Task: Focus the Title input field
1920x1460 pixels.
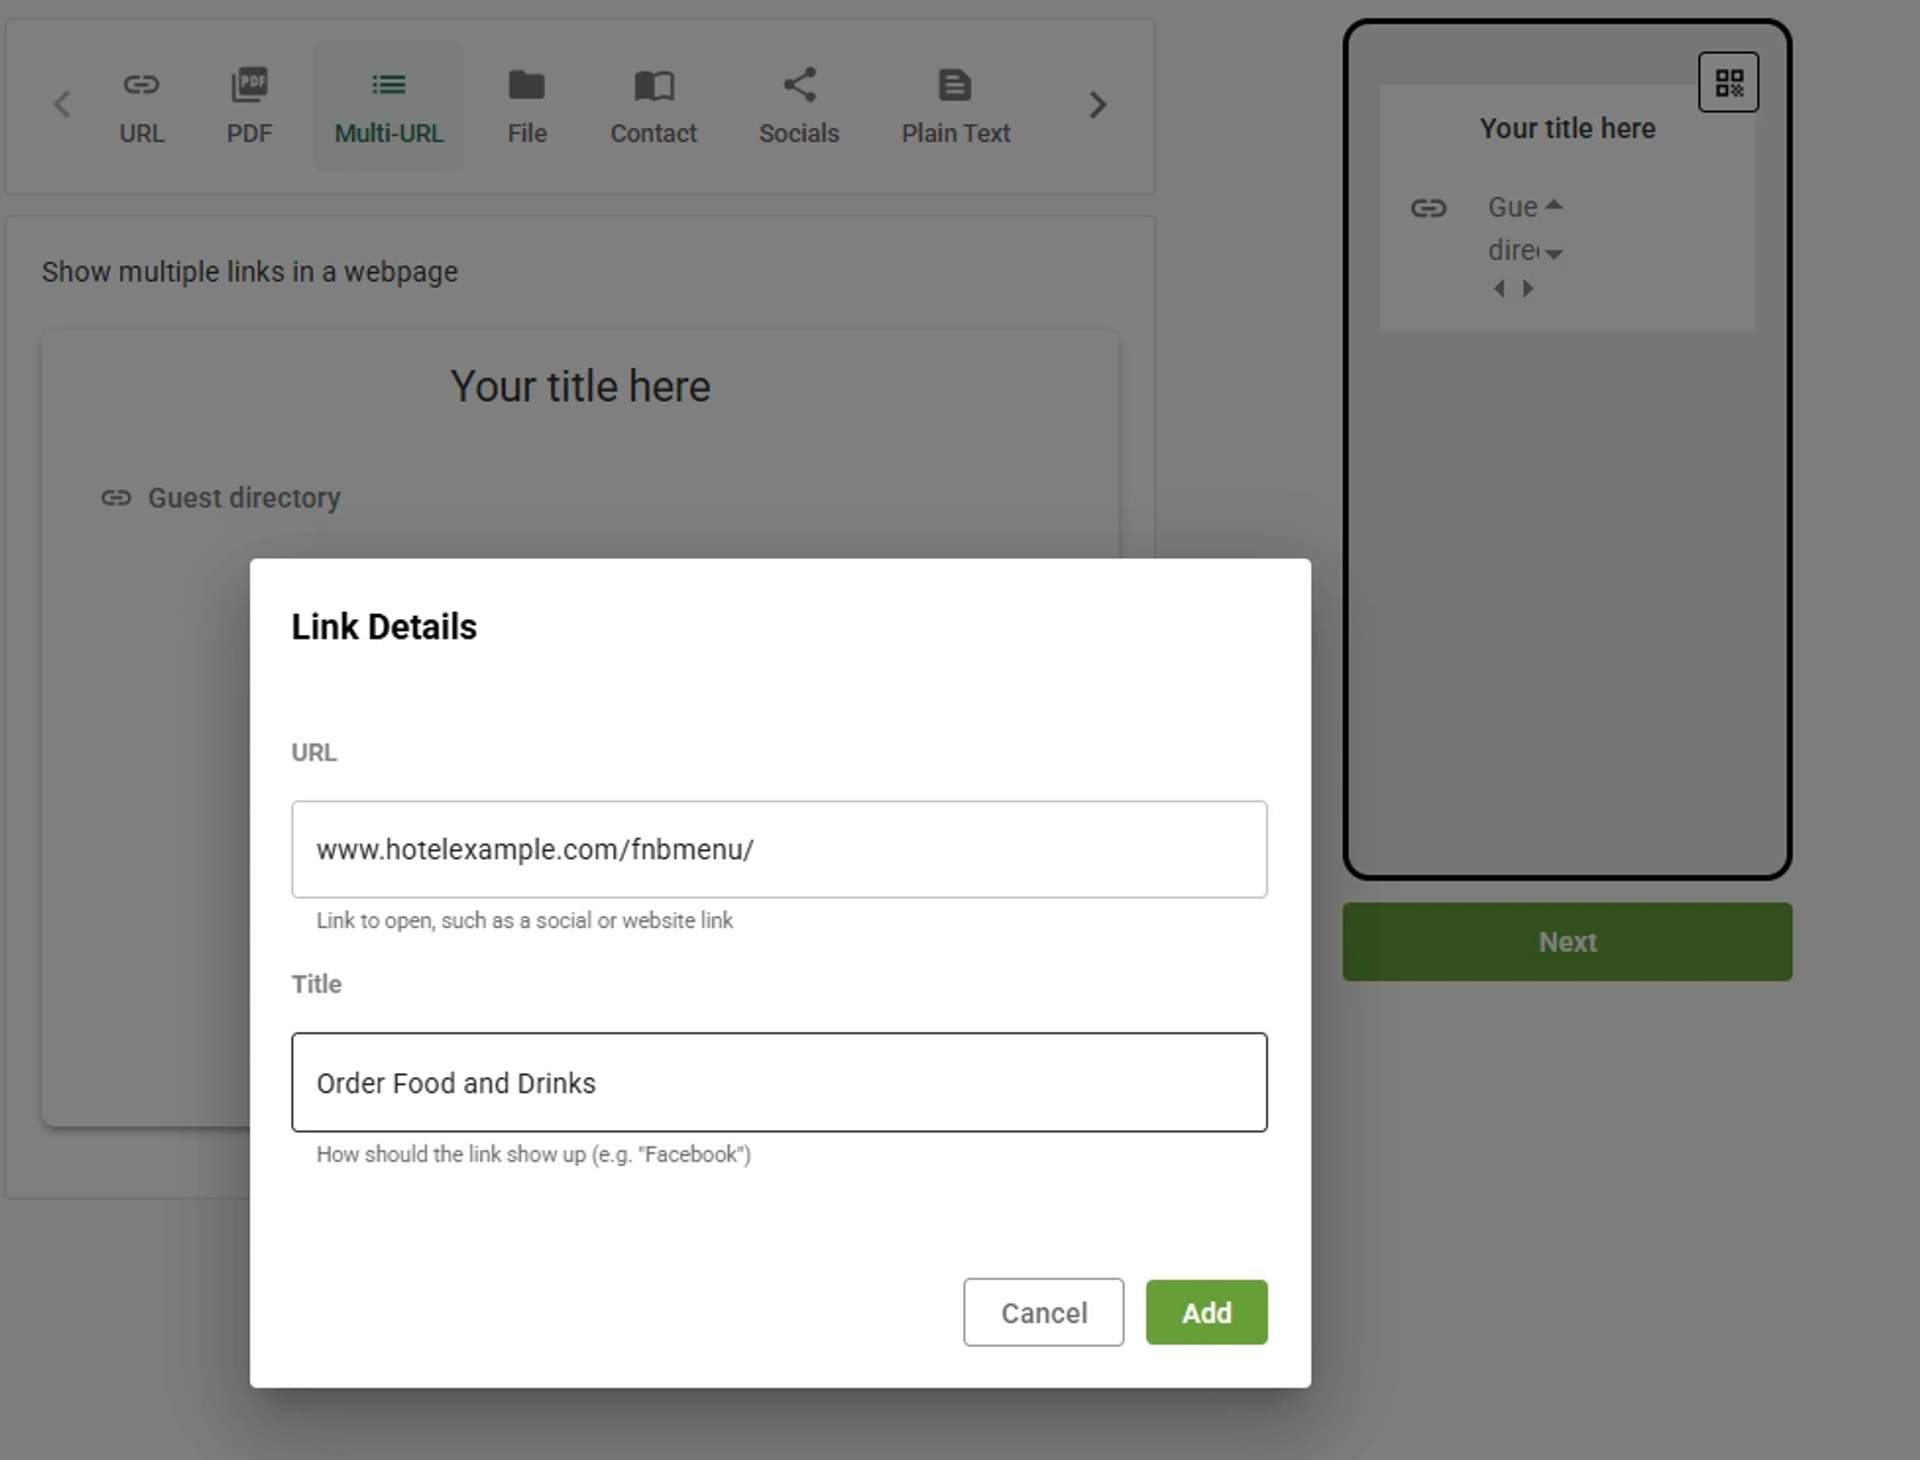Action: [x=779, y=1082]
